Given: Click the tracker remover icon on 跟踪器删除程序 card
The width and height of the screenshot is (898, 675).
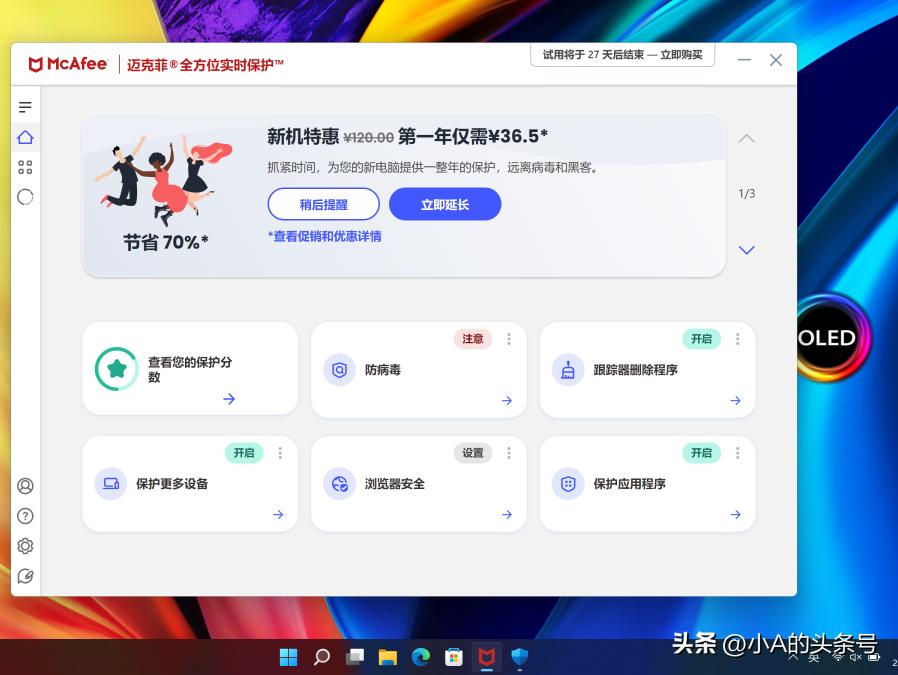Looking at the screenshot, I should click(567, 369).
